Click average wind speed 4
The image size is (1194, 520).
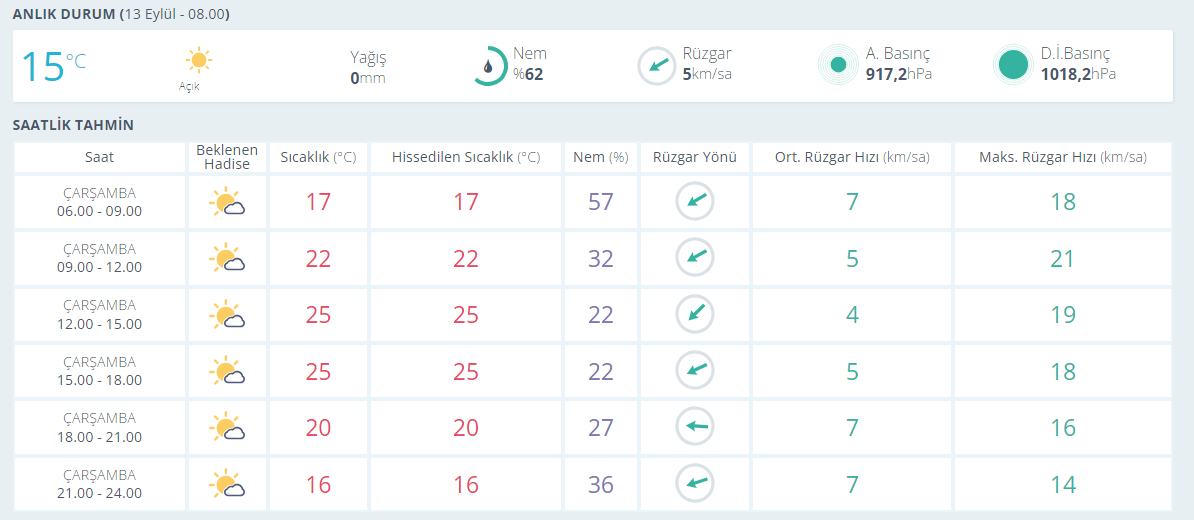click(x=852, y=315)
